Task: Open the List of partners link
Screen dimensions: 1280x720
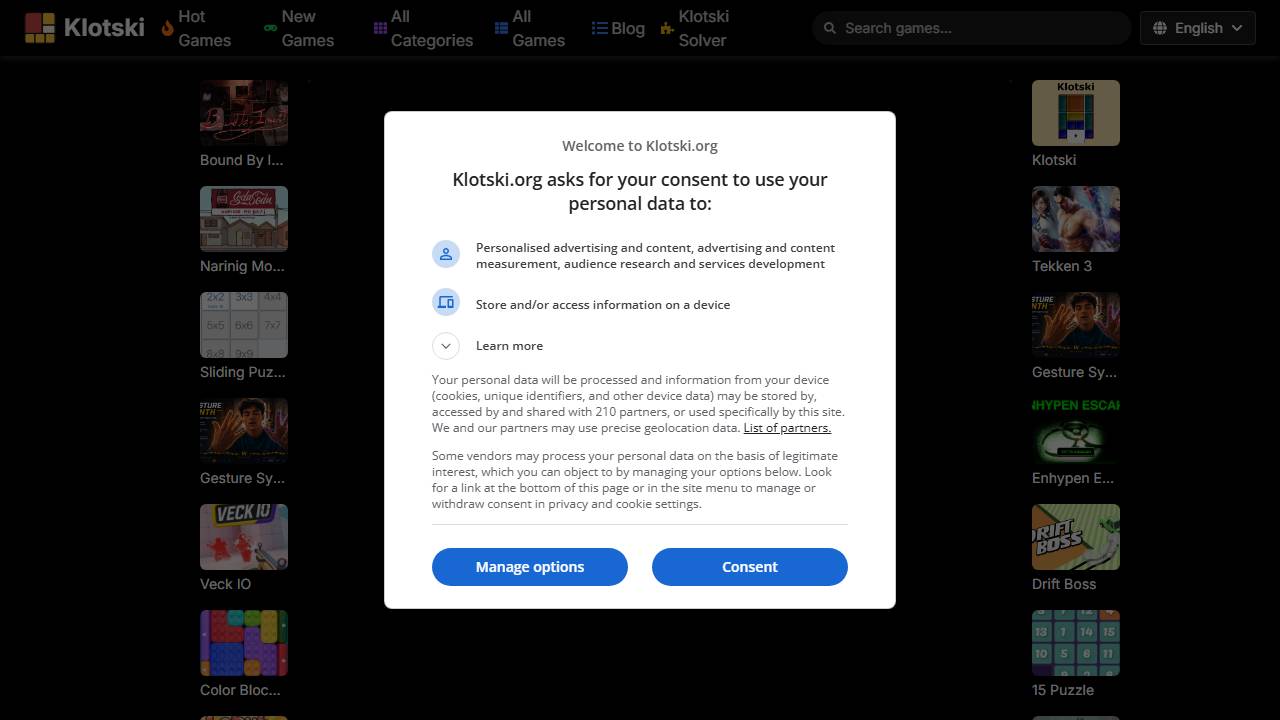Action: [x=787, y=428]
